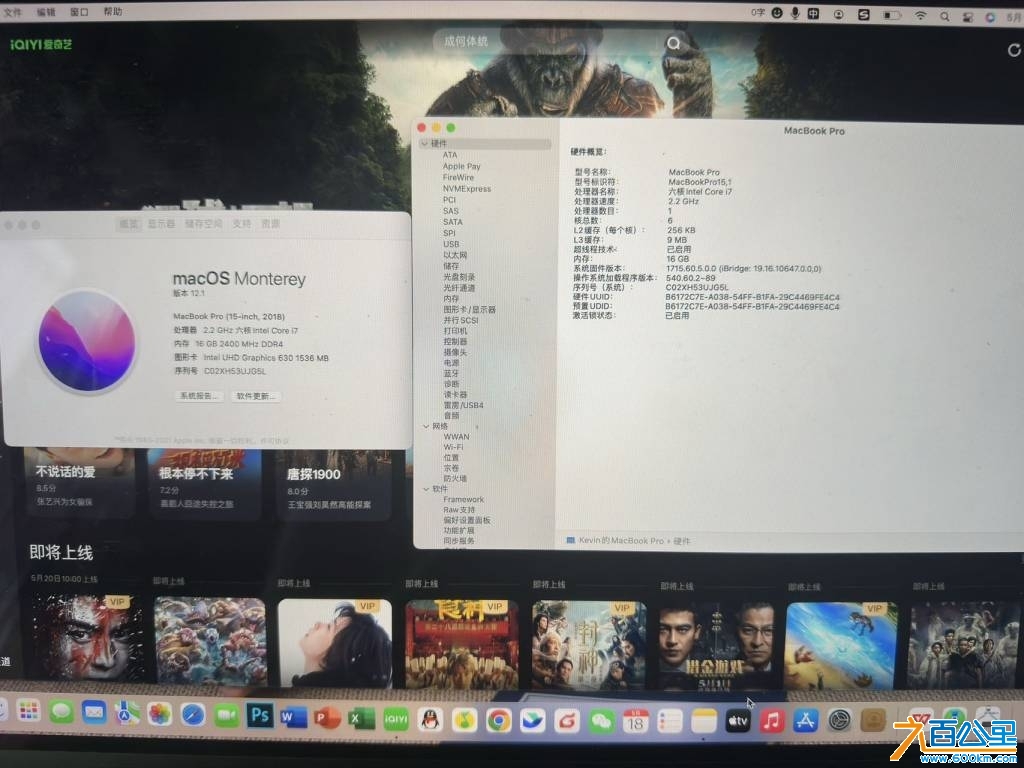Open System Preferences gear in dock
The width and height of the screenshot is (1024, 768).
[x=840, y=721]
